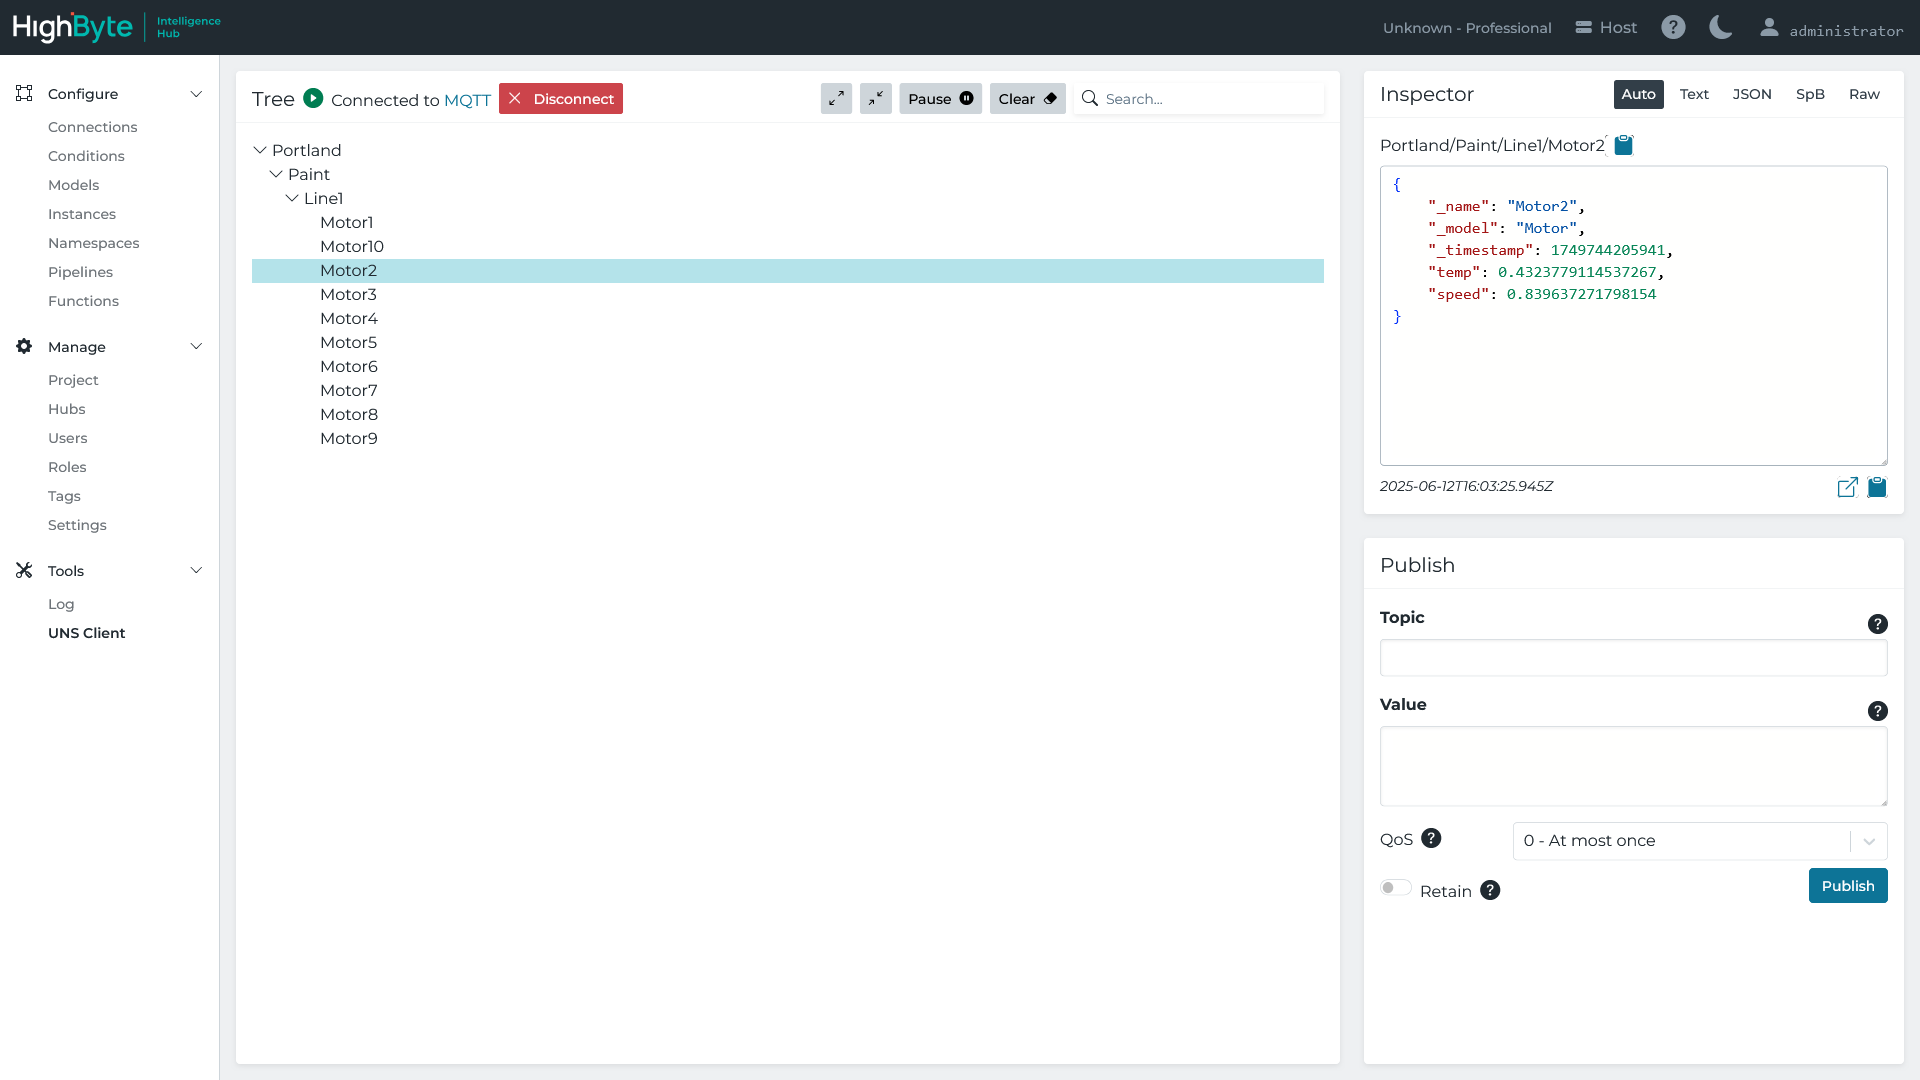The width and height of the screenshot is (1920, 1080).
Task: Open Connections in sidebar
Action: (93, 127)
